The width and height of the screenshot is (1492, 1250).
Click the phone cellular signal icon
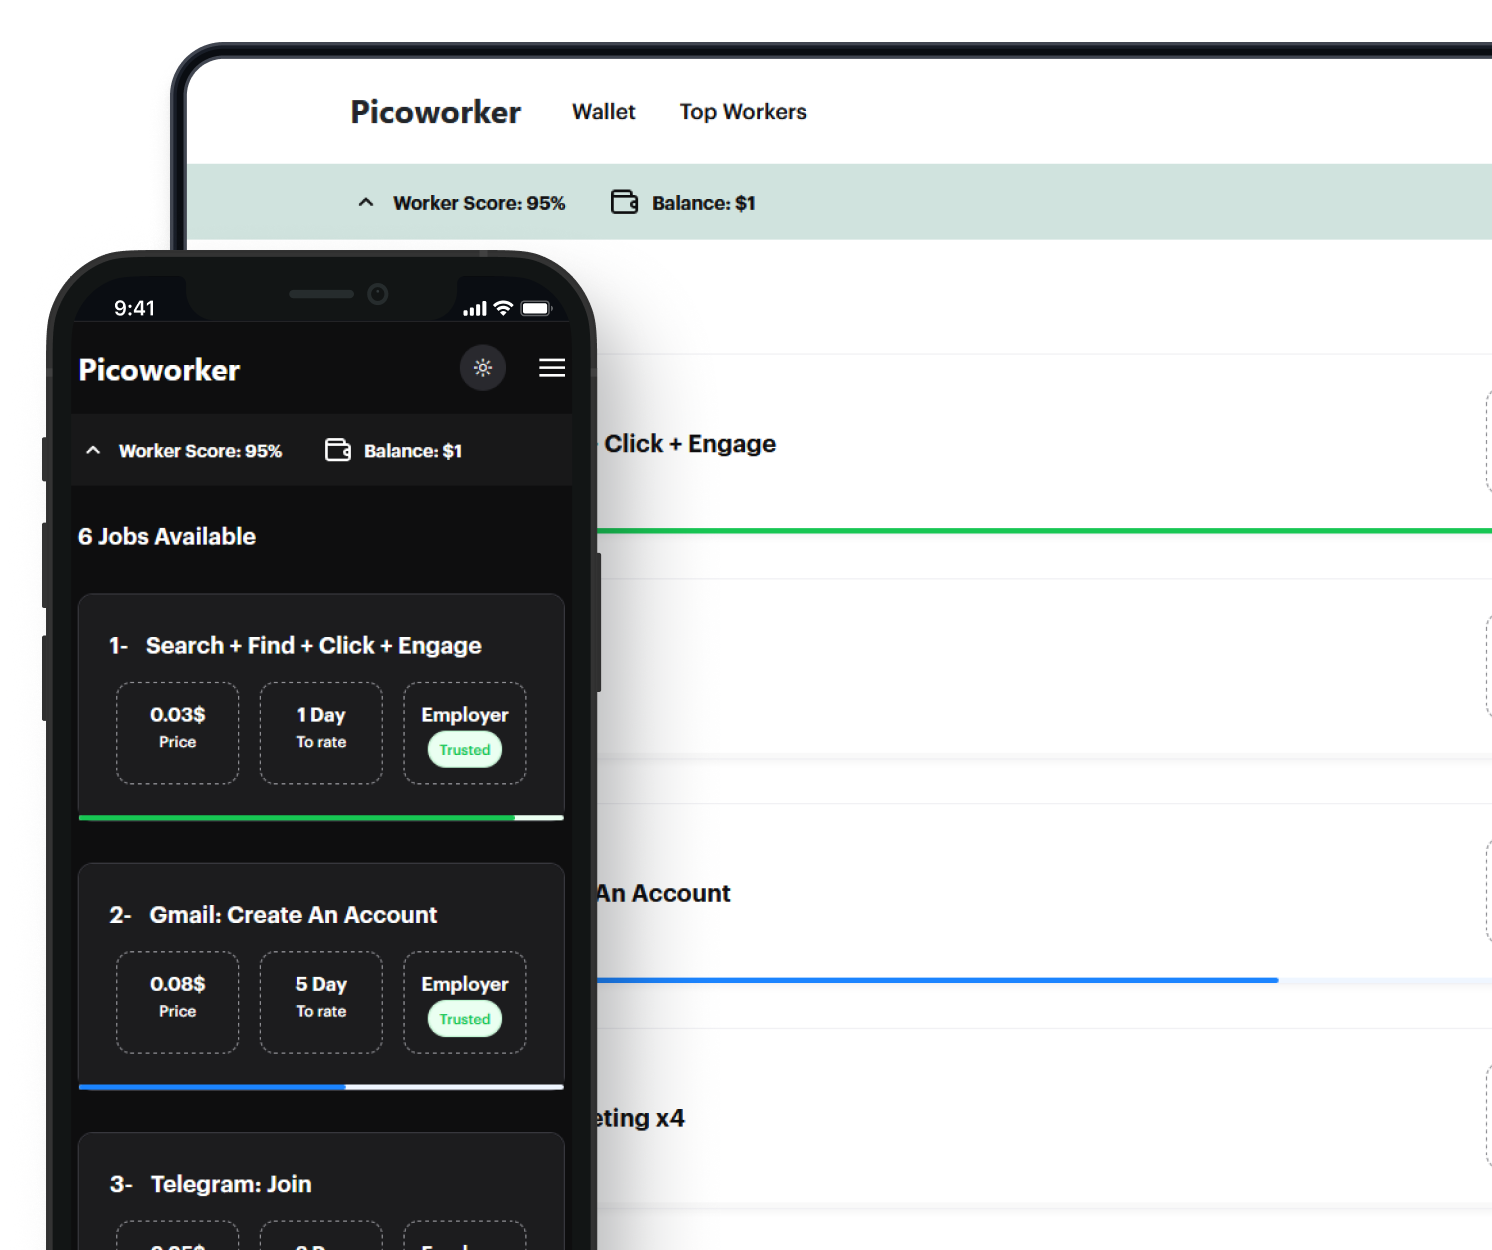pos(475,309)
